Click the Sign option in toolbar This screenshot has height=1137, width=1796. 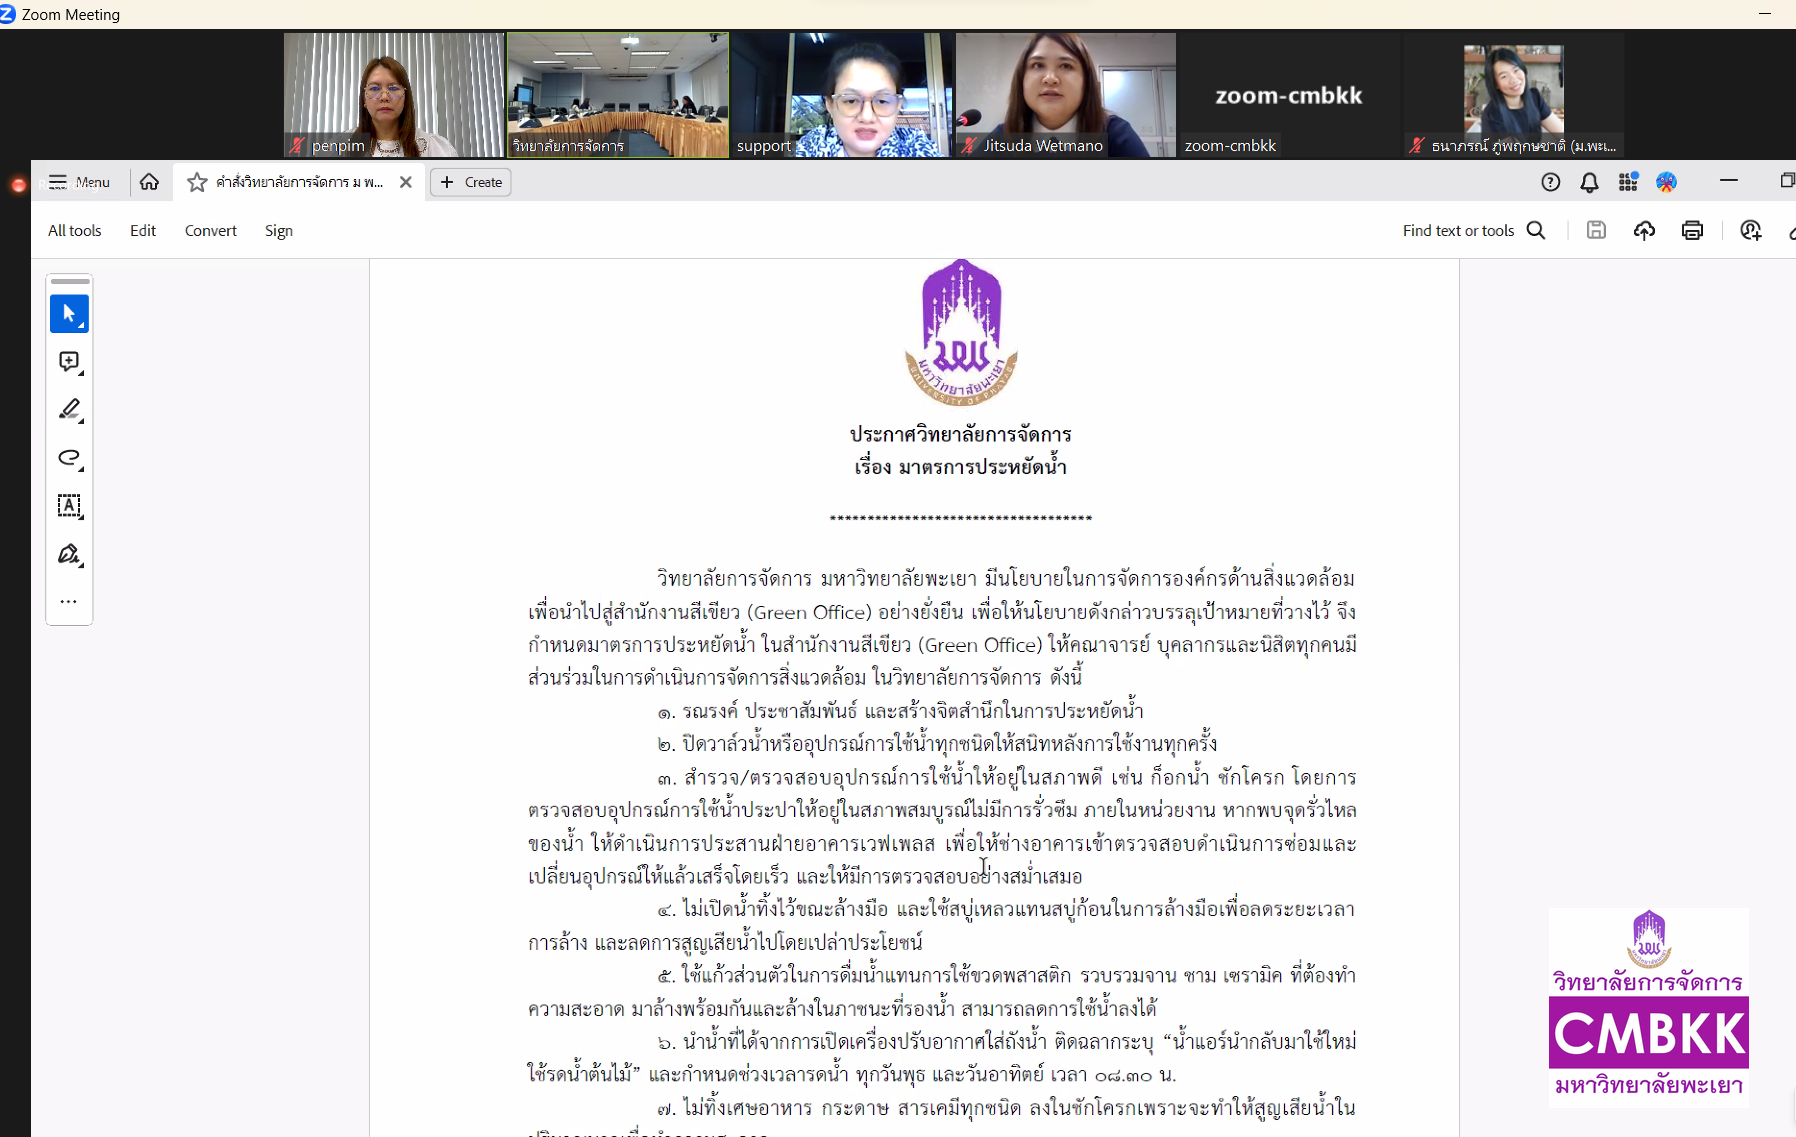[x=278, y=231]
